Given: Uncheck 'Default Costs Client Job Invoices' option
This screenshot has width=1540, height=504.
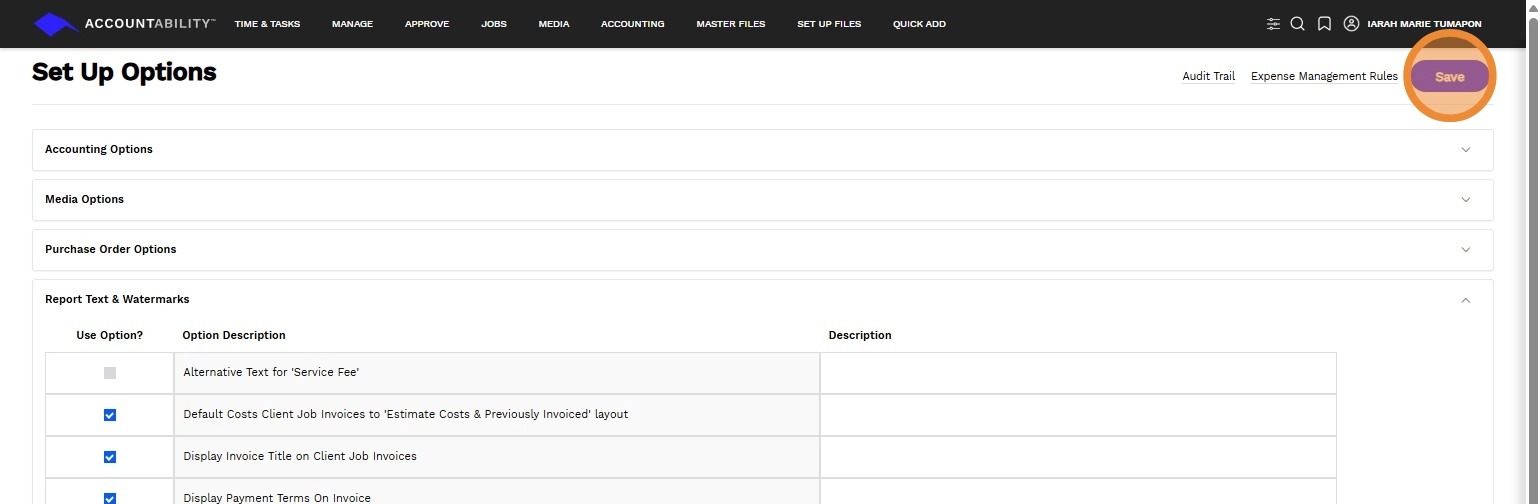Looking at the screenshot, I should (110, 415).
